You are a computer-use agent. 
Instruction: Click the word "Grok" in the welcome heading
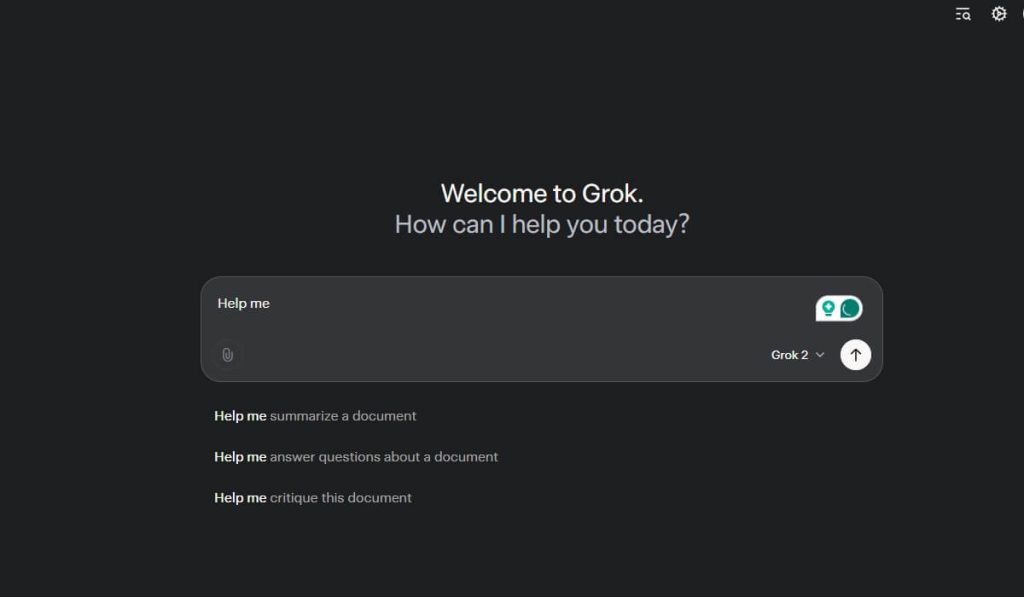[611, 193]
